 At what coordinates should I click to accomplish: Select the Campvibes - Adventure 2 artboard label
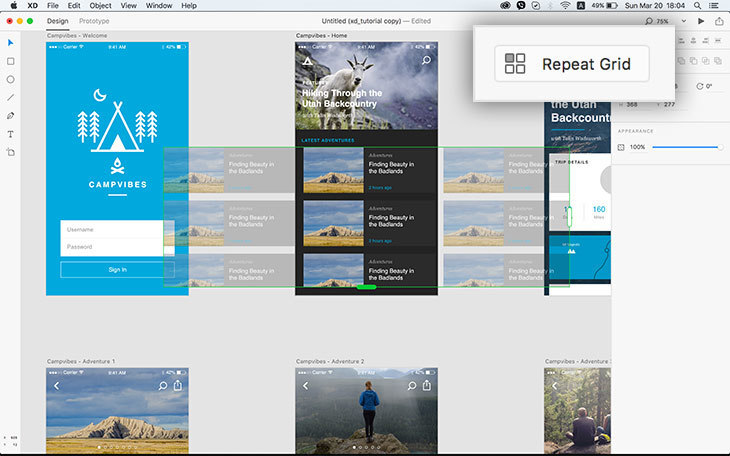(330, 361)
